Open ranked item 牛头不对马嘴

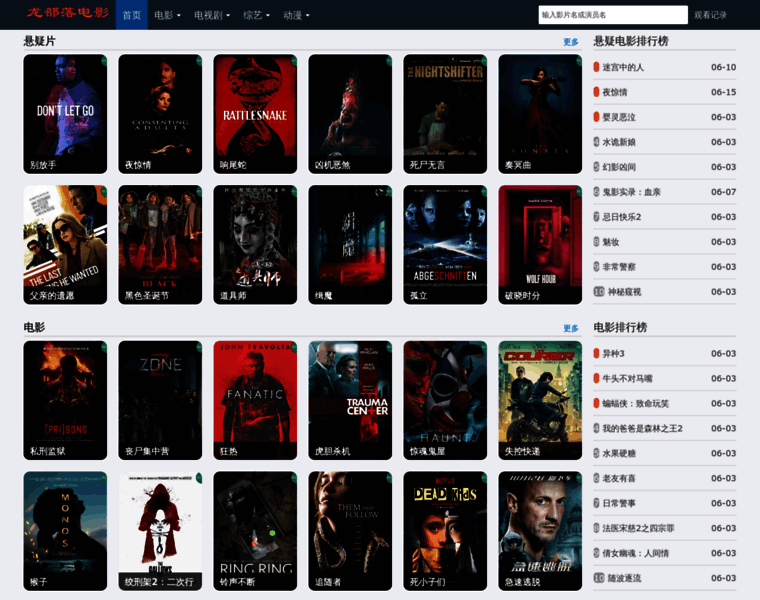pos(627,379)
